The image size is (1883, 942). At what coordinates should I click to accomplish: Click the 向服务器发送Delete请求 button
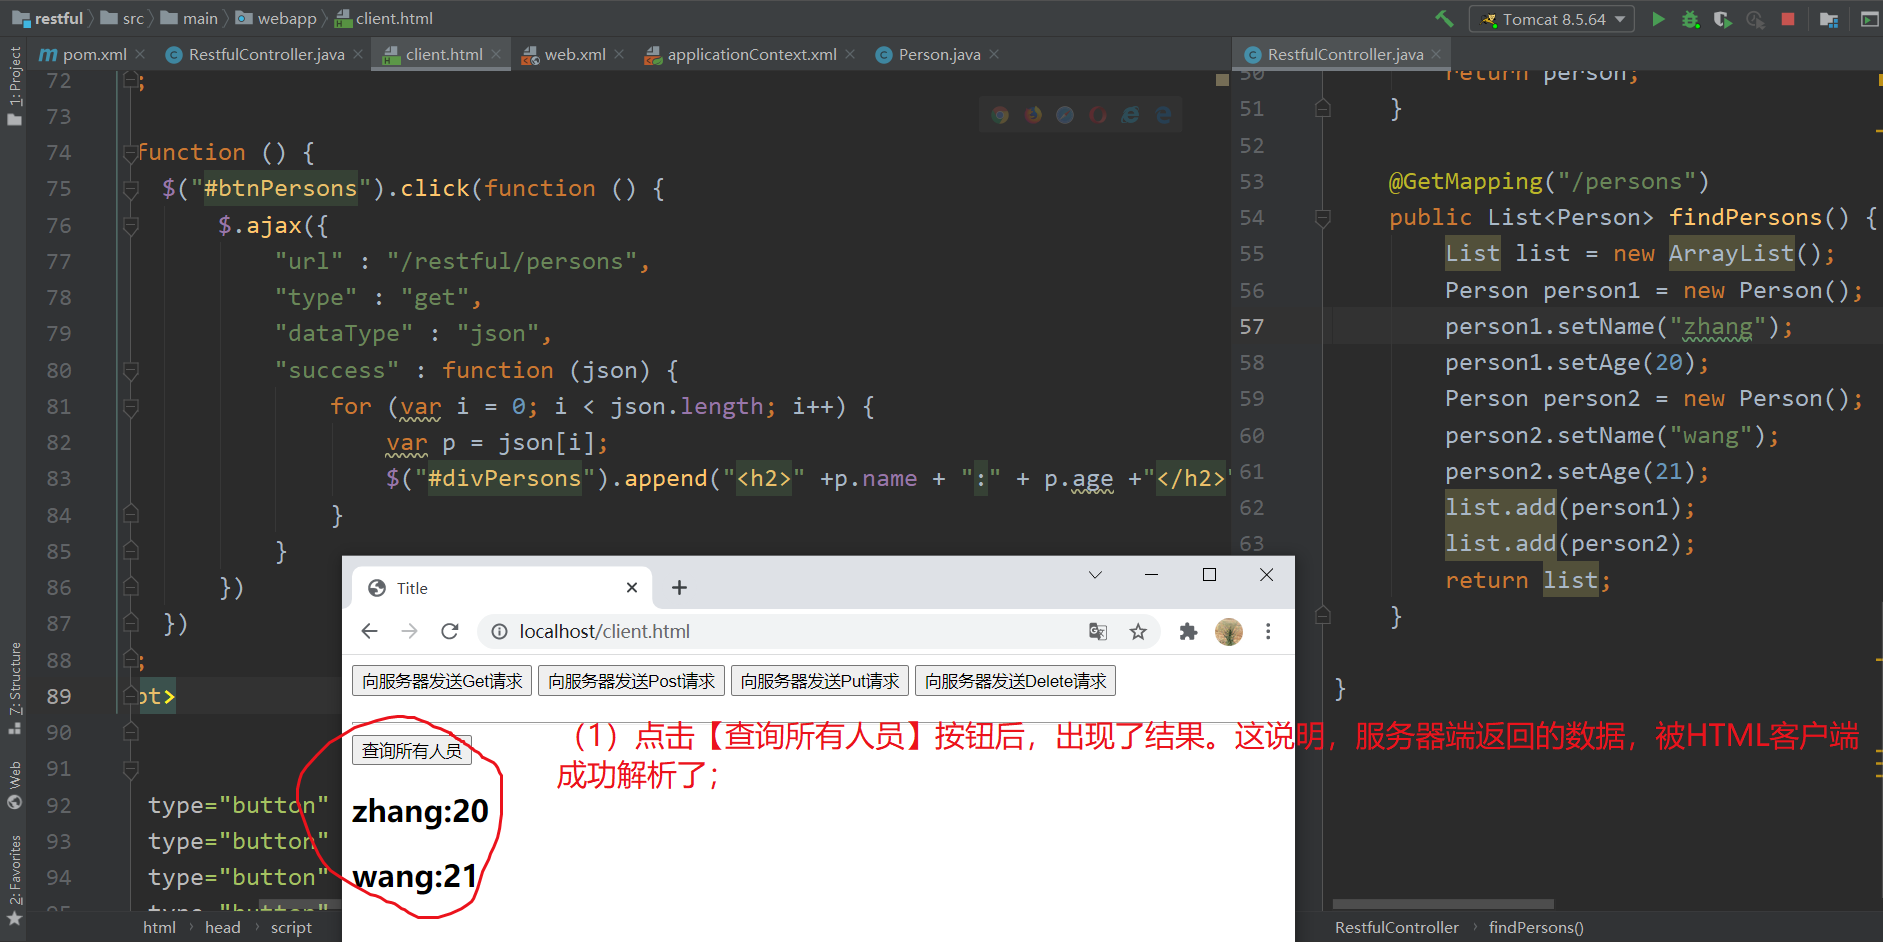(1014, 680)
